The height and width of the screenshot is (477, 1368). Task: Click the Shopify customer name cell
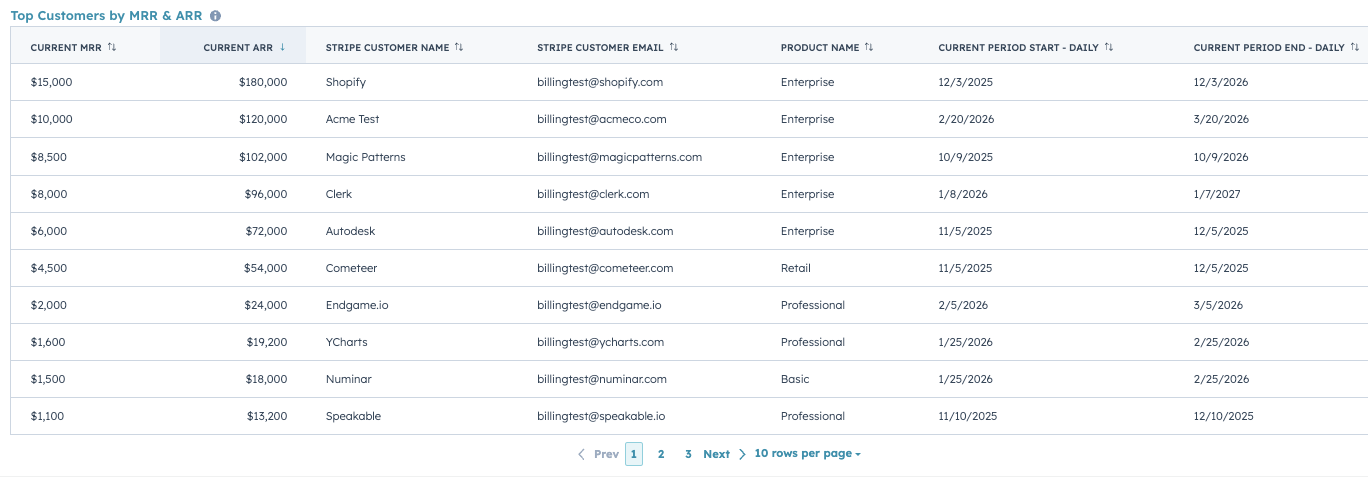[346, 82]
